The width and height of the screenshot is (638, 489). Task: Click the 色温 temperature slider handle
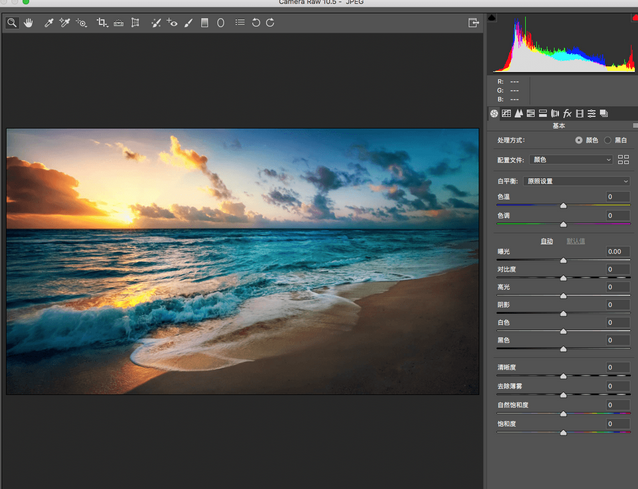[563, 205]
